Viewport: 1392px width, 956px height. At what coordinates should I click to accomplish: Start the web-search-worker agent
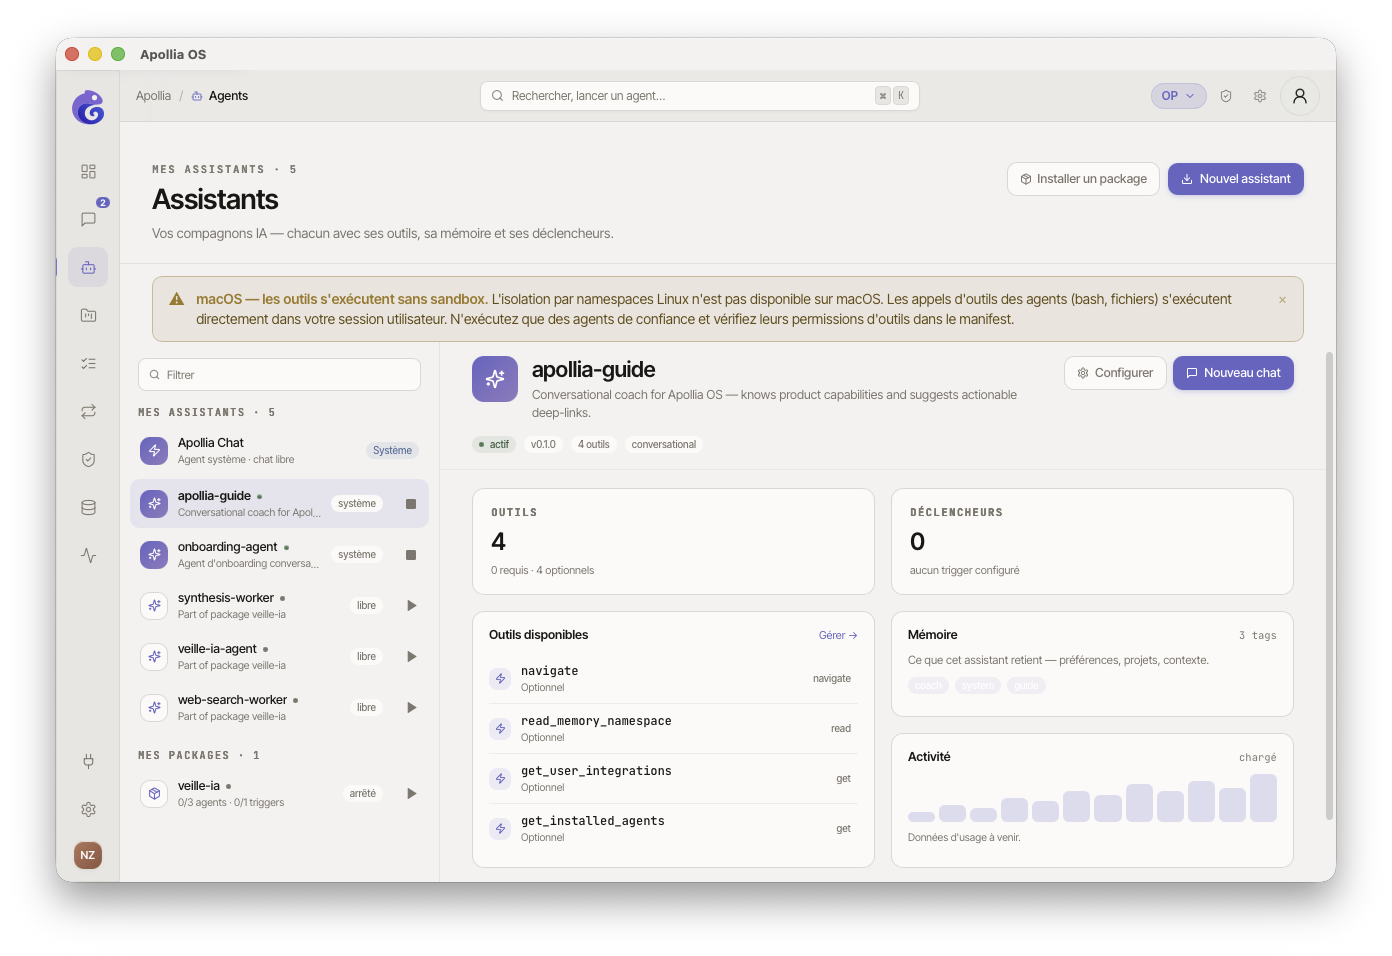pos(411,708)
